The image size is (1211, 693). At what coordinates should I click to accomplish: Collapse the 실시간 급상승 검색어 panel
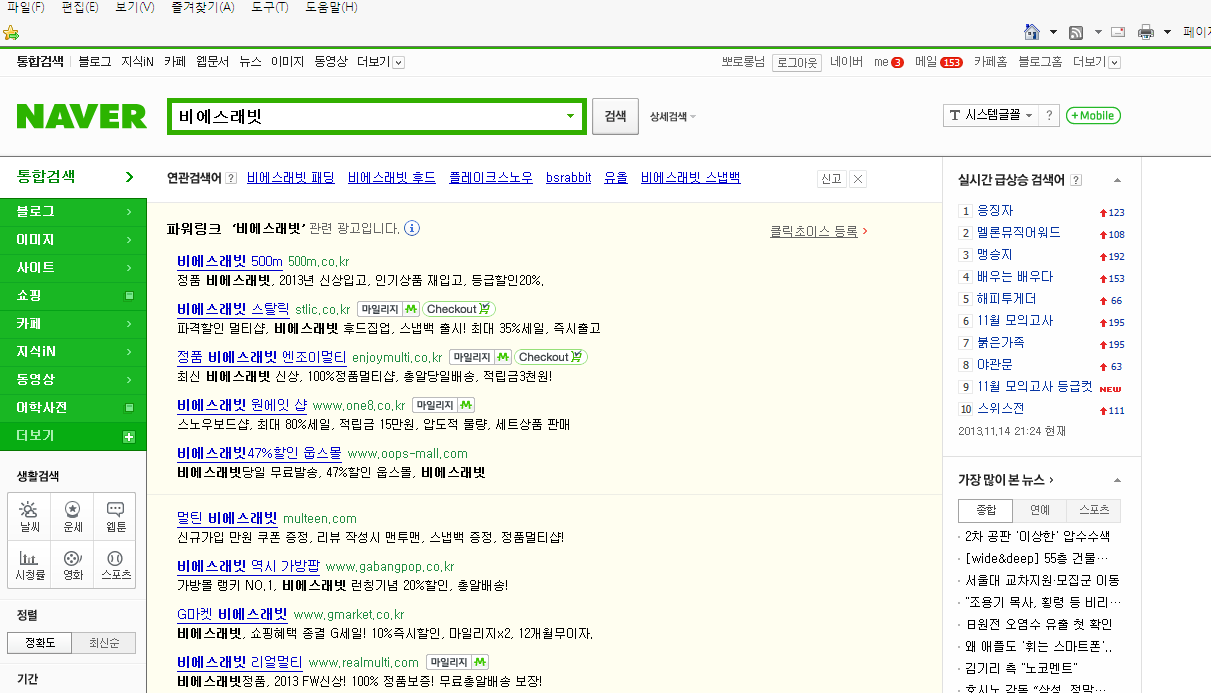click(x=1117, y=181)
